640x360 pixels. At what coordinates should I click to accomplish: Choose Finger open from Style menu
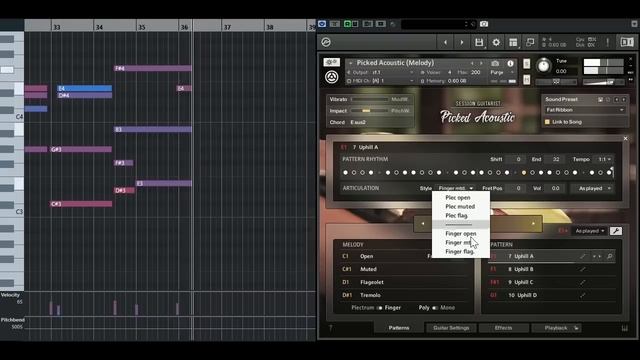[x=461, y=233]
